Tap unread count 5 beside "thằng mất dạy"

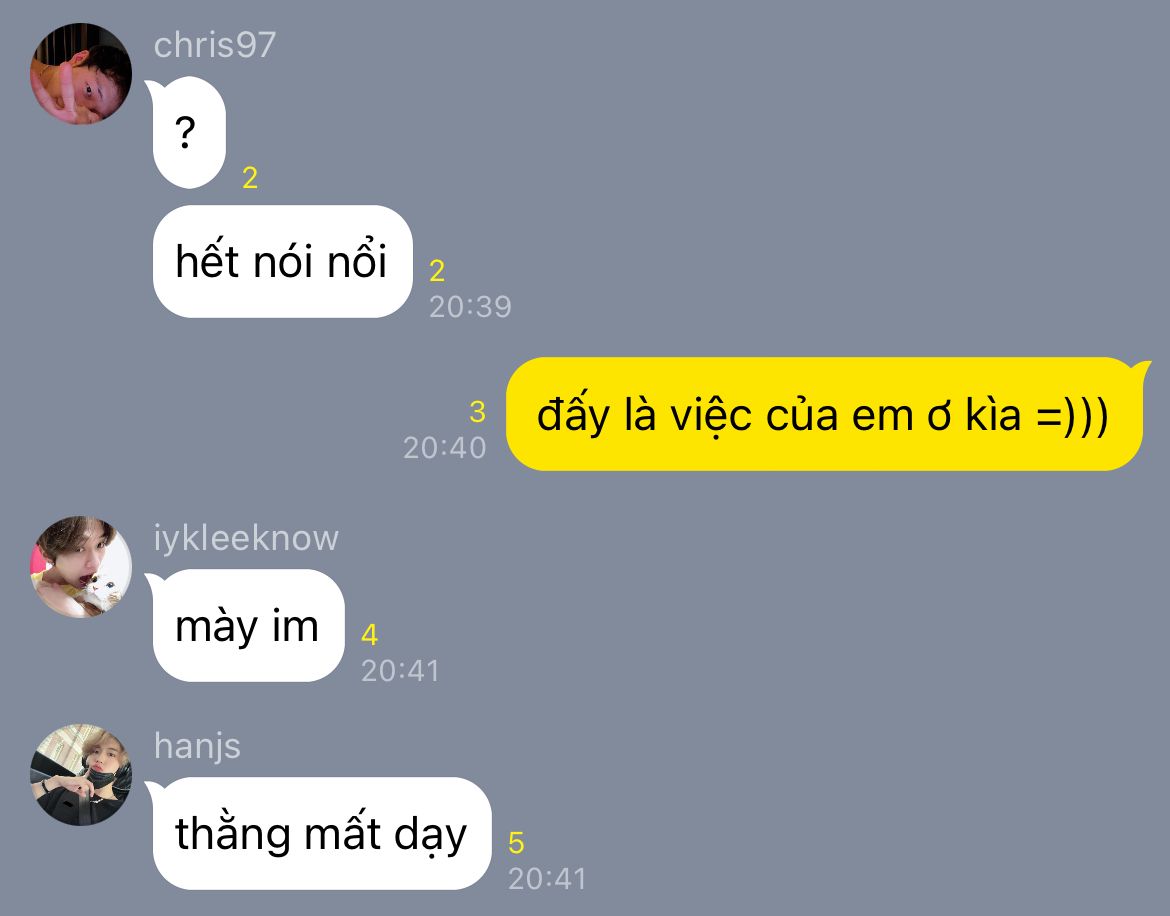click(516, 843)
